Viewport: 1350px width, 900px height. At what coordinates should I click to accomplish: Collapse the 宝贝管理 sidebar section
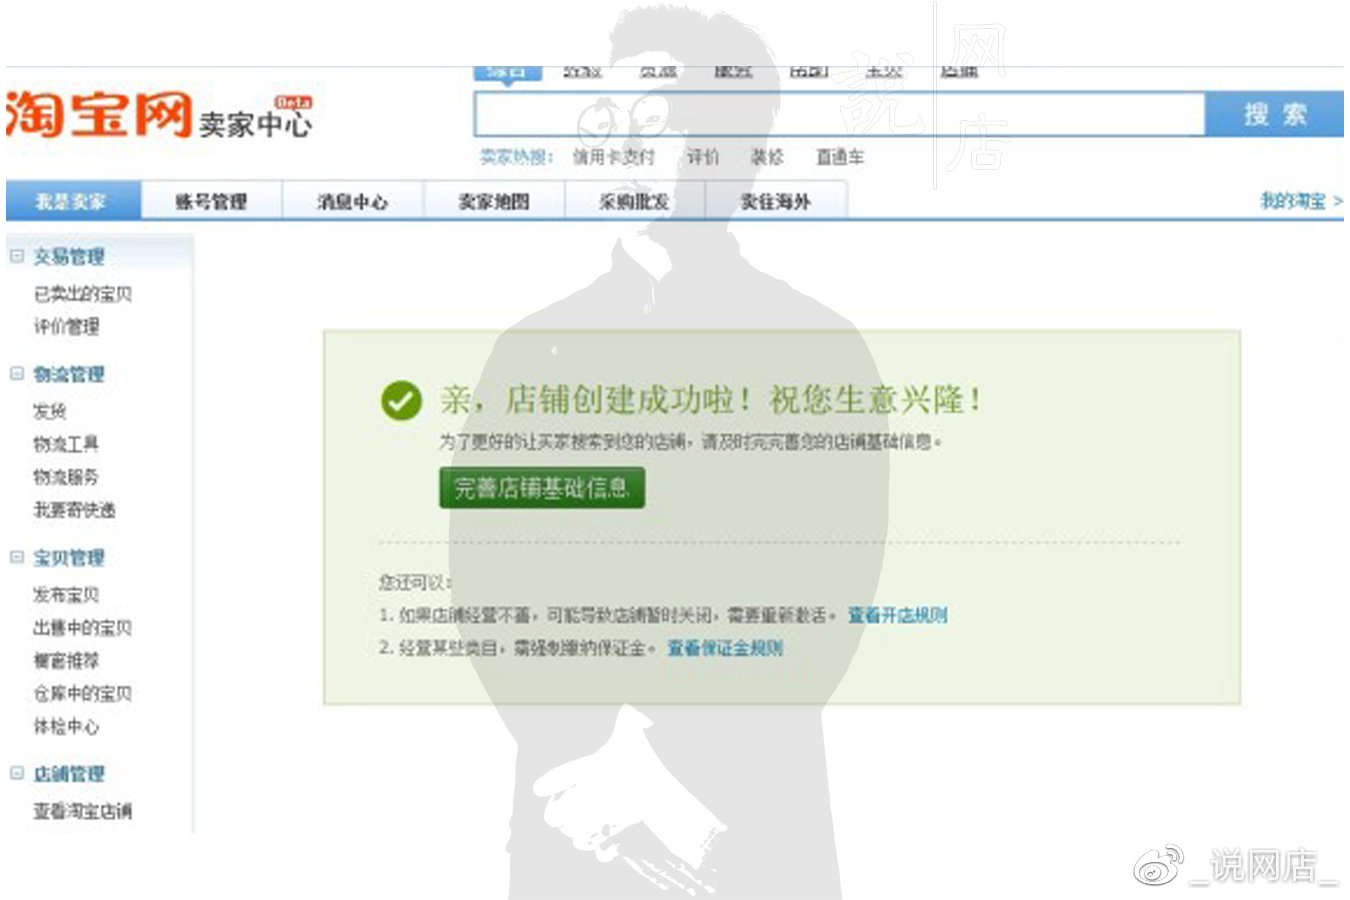(17, 557)
